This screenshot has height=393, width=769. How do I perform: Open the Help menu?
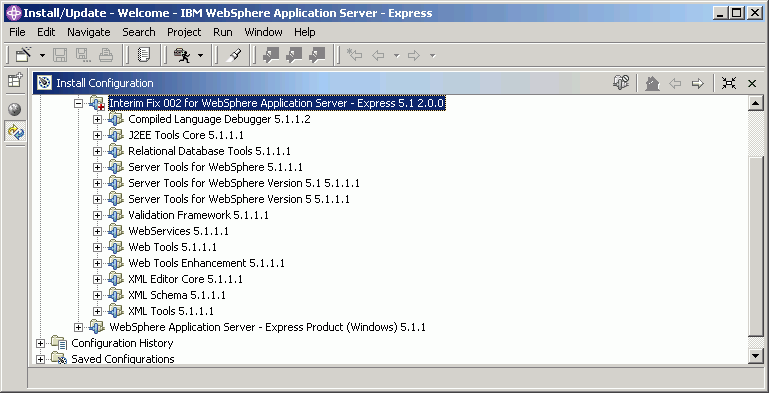305,32
